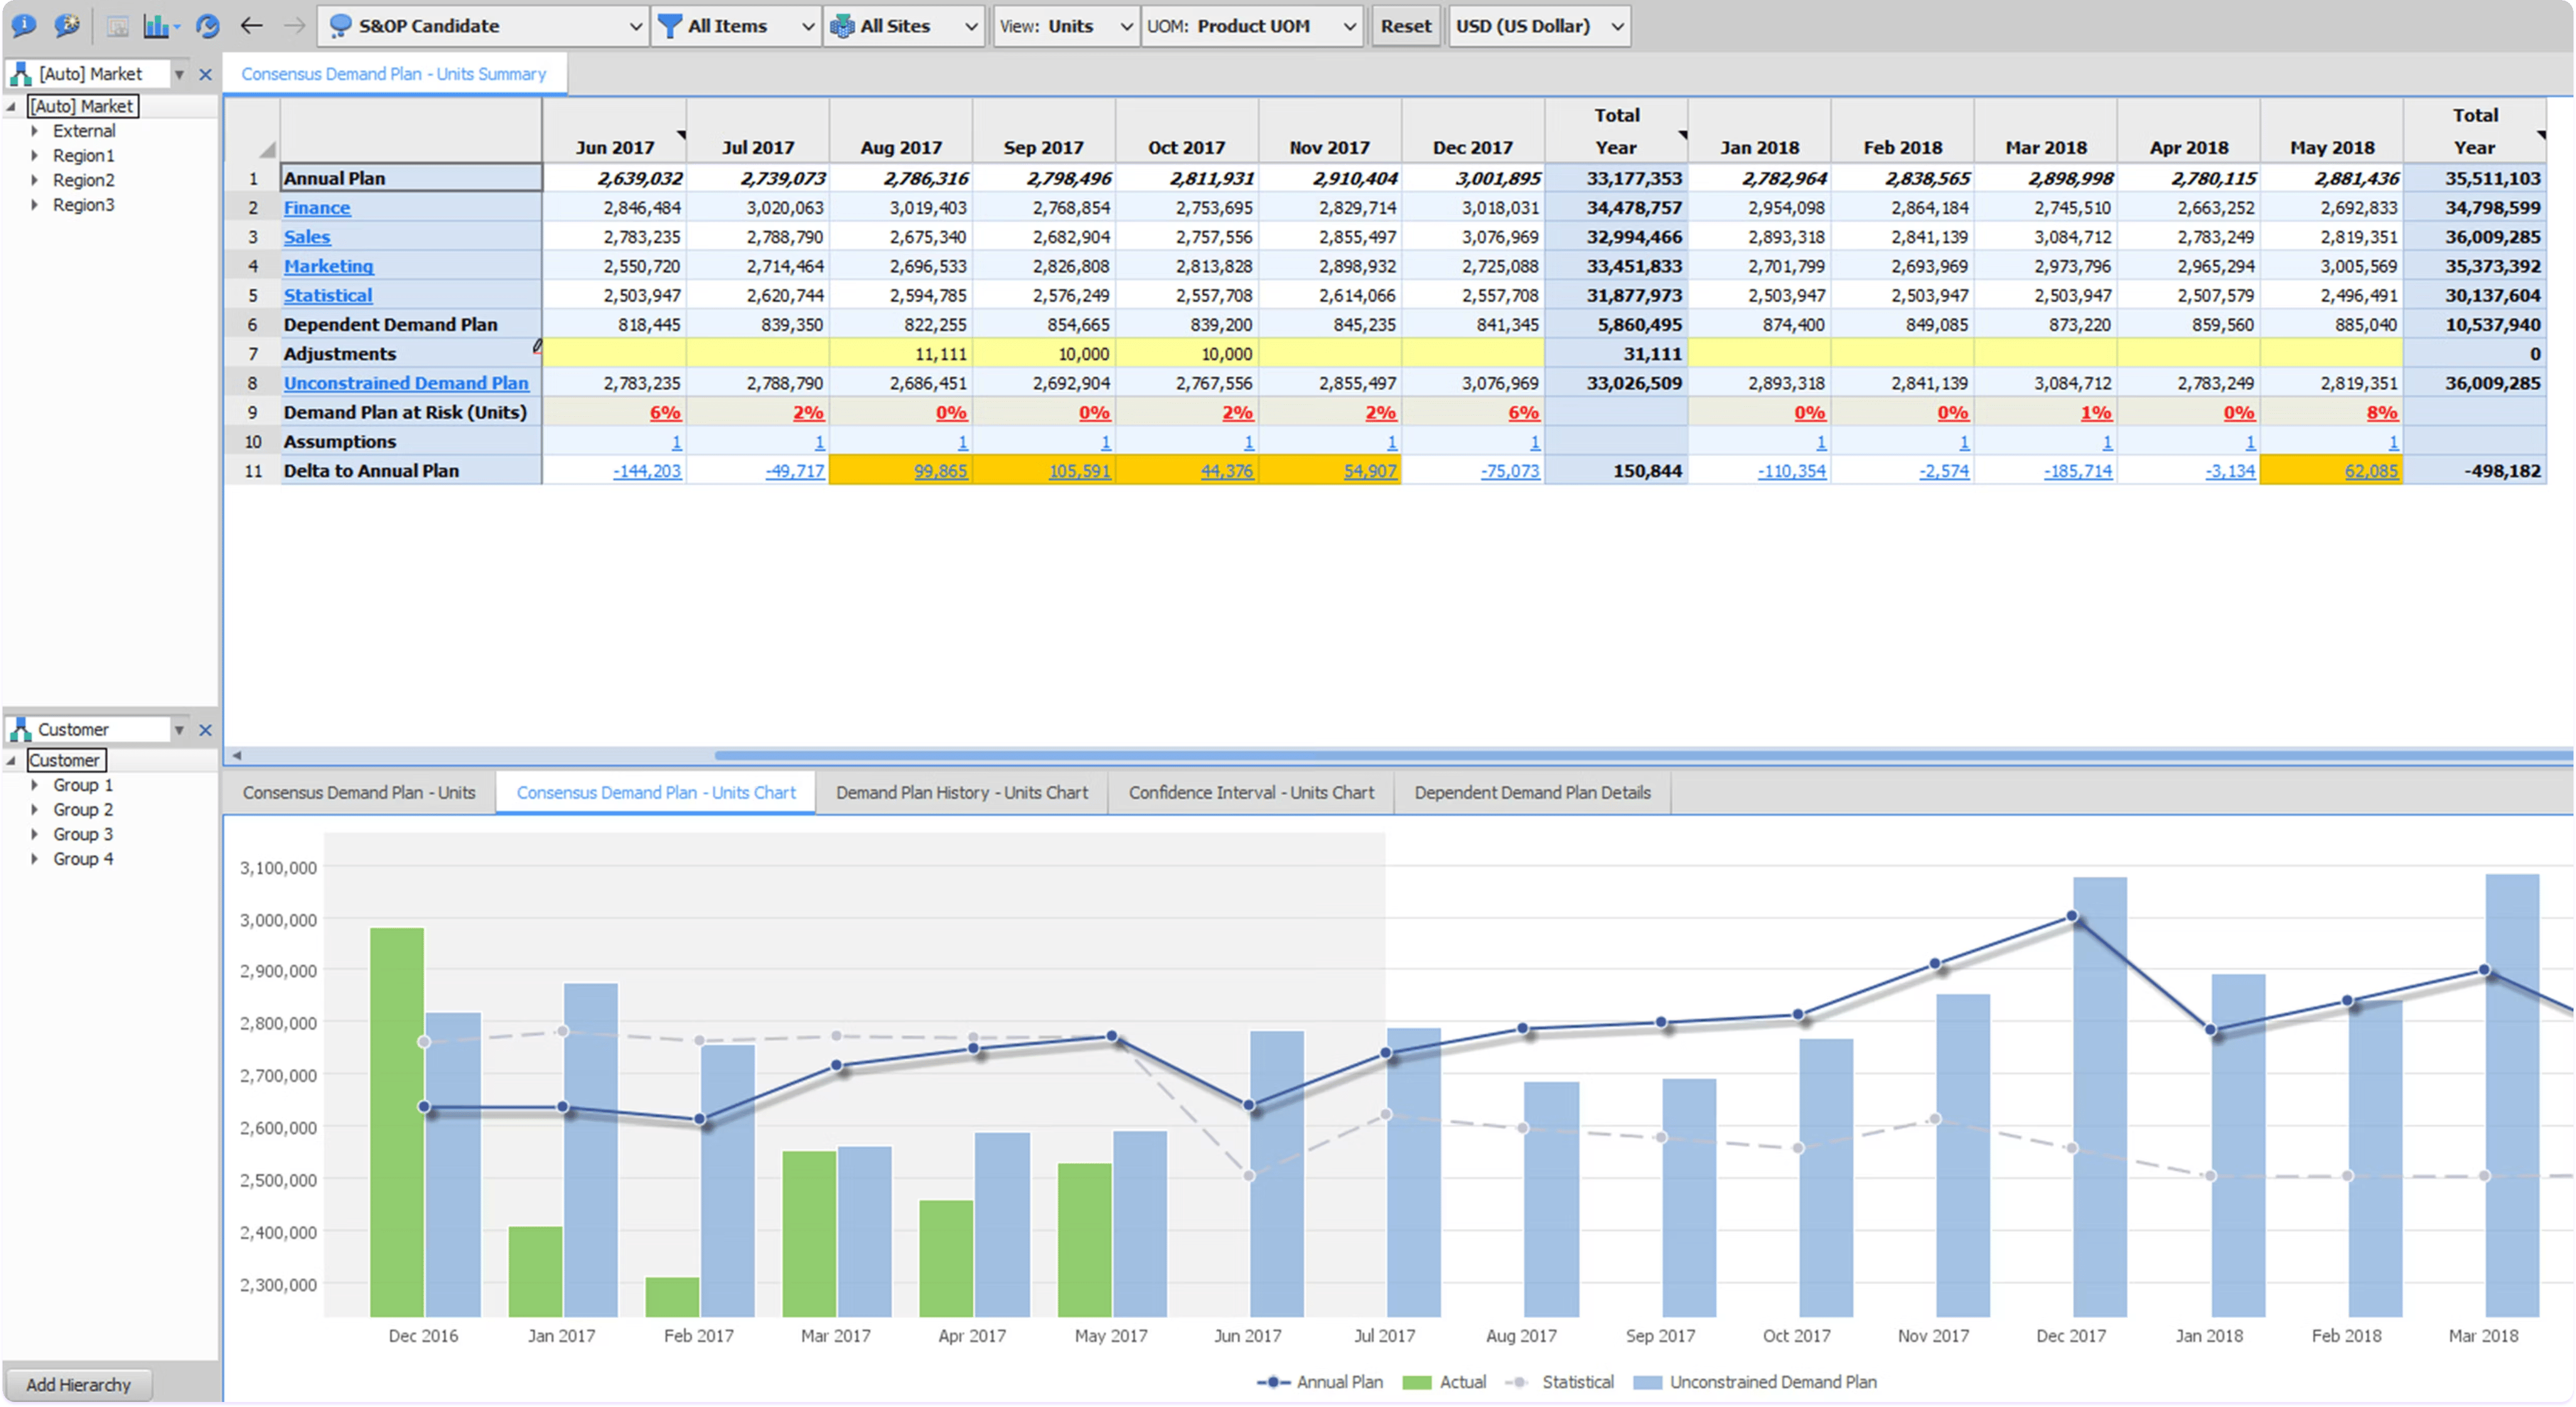Click the blue clock refresh icon
Image resolution: width=2576 pixels, height=1407 pixels.
[x=207, y=26]
